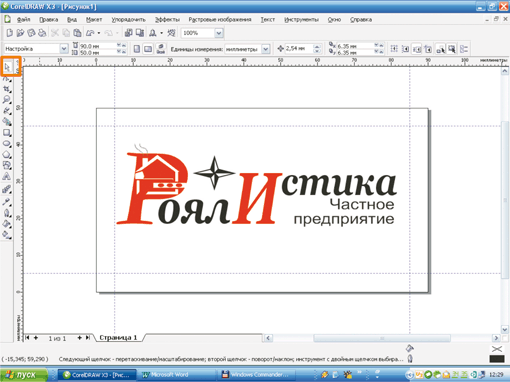Set page orientation to landscape
Image resolution: width=510 pixels, height=382 pixels.
(x=148, y=49)
